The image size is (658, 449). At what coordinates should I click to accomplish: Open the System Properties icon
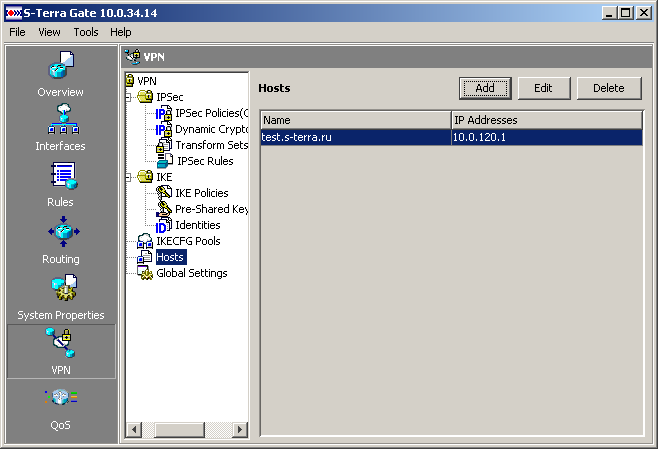tap(64, 287)
